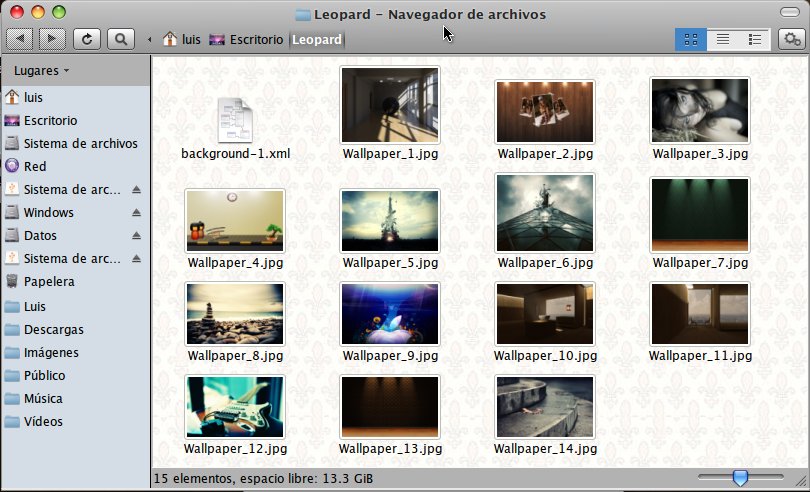The width and height of the screenshot is (810, 492).
Task: Select Wallpaper_5.jpg thumbnail
Action: (x=390, y=221)
